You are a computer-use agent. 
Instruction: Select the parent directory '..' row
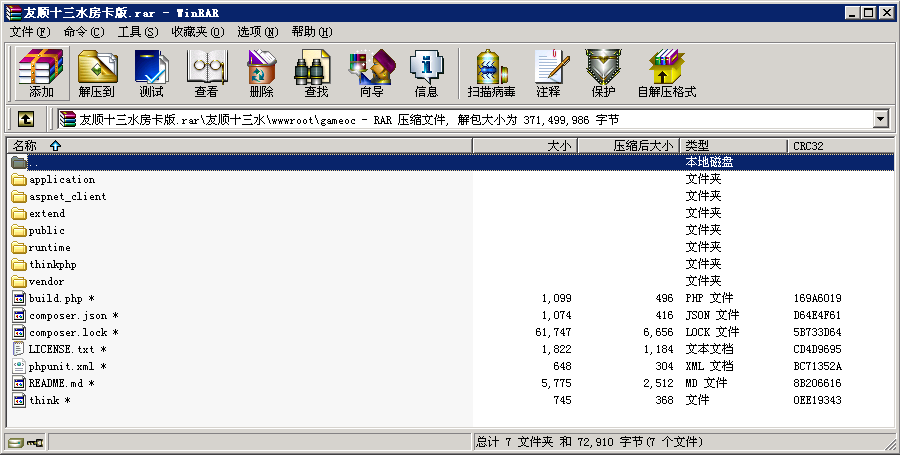point(33,162)
